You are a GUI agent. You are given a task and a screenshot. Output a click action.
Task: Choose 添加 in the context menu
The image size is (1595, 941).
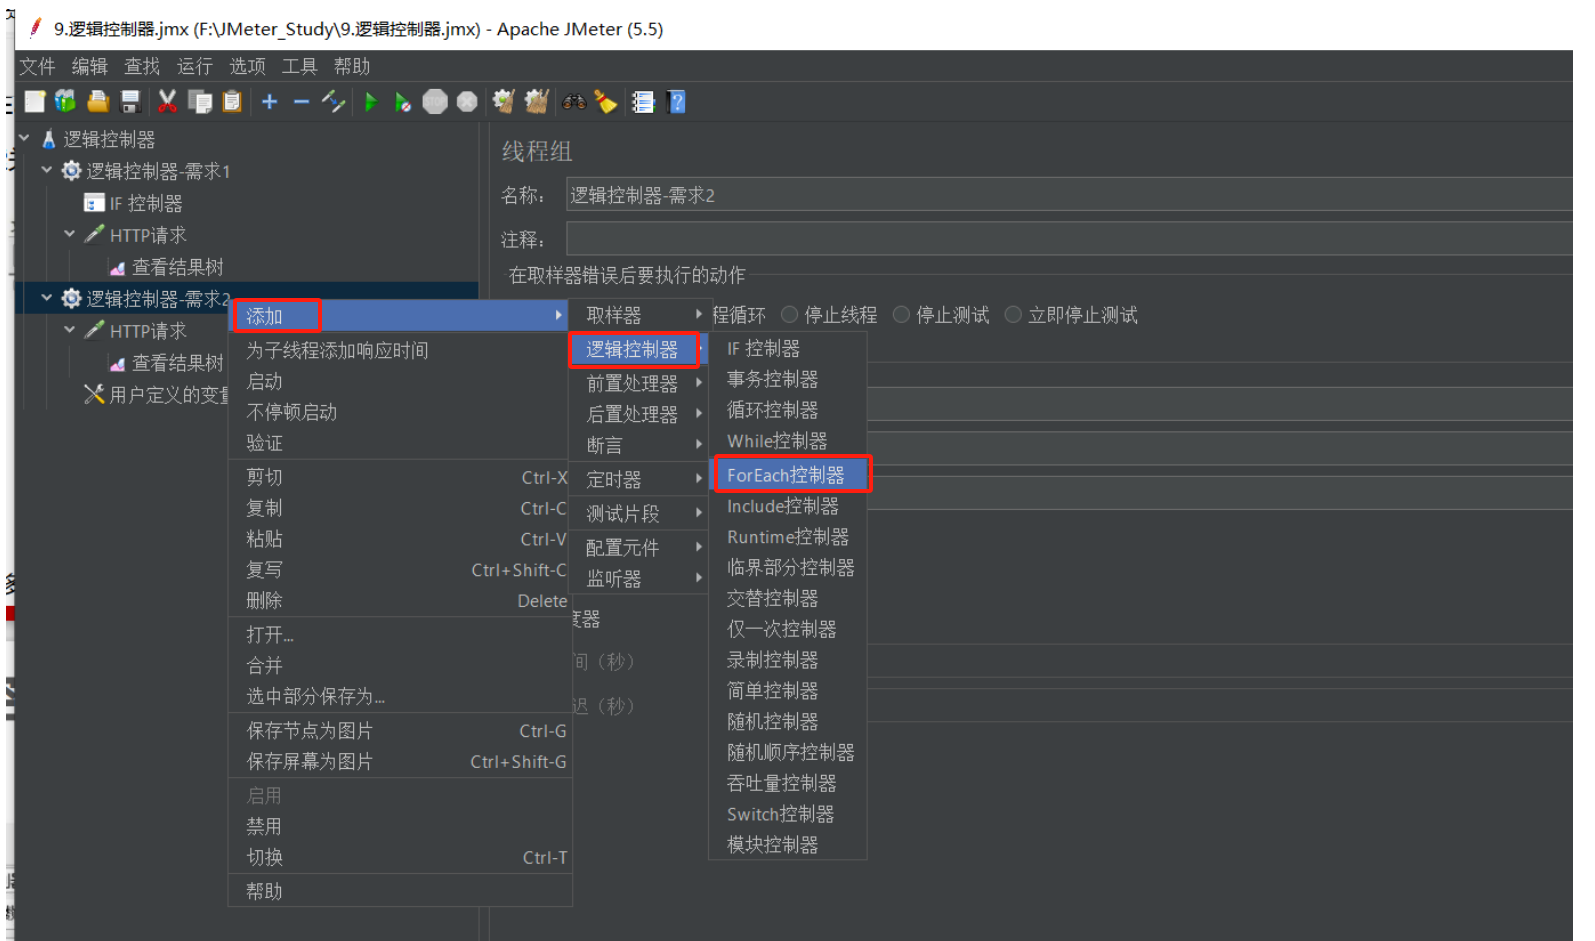coord(401,316)
